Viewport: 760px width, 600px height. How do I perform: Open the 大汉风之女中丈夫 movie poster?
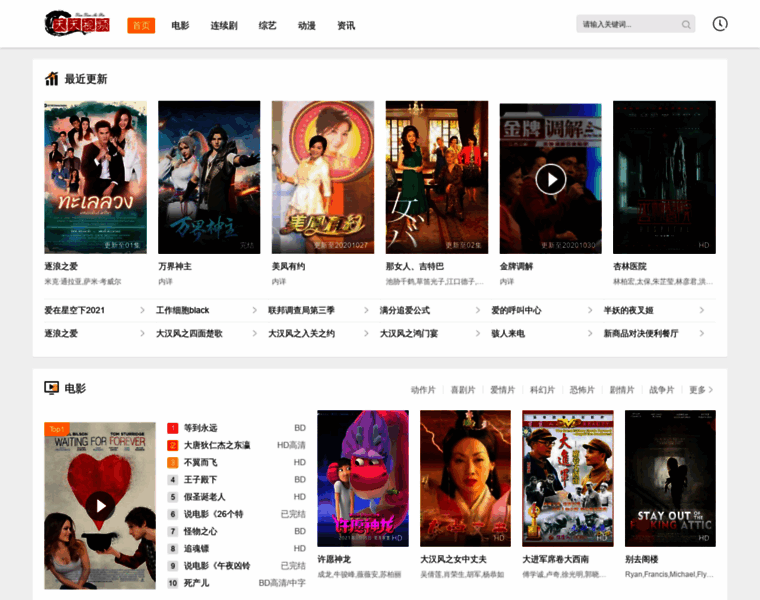pyautogui.click(x=465, y=478)
